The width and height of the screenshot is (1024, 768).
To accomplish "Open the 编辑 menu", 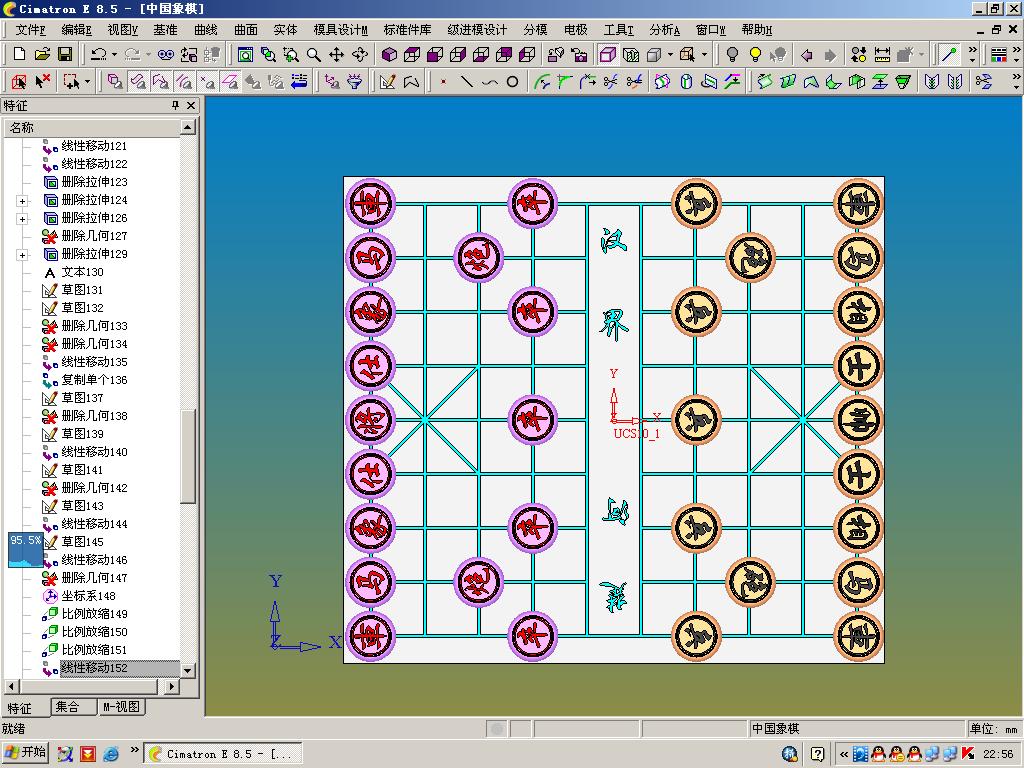I will [x=76, y=30].
